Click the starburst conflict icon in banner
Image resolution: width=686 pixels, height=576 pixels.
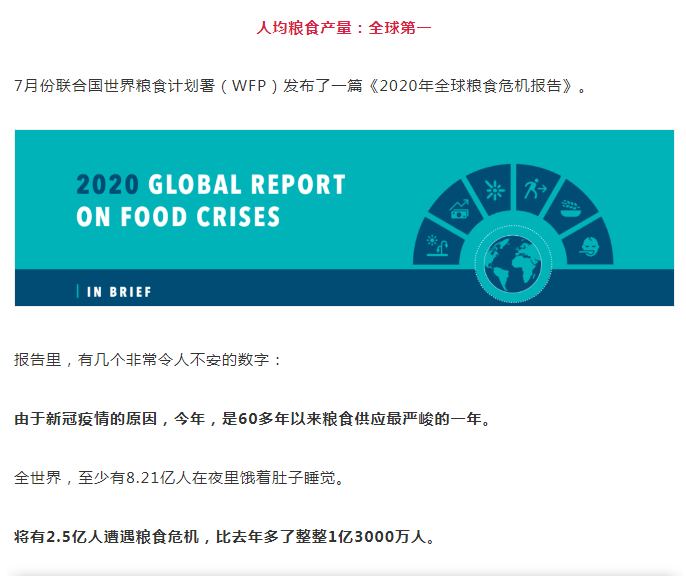point(494,188)
